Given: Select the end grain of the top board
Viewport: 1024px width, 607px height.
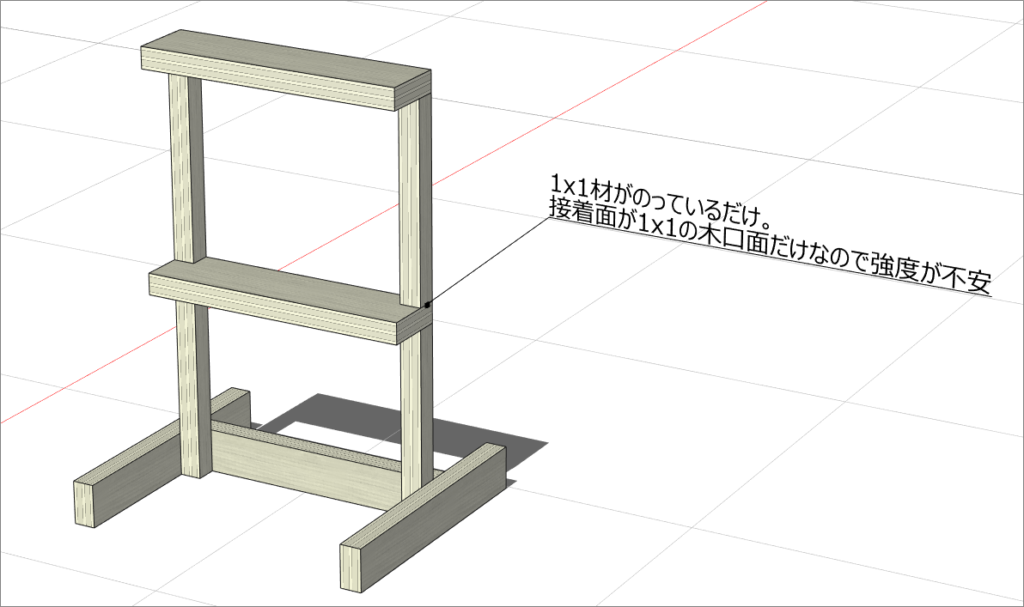Looking at the screenshot, I should click(x=415, y=90).
